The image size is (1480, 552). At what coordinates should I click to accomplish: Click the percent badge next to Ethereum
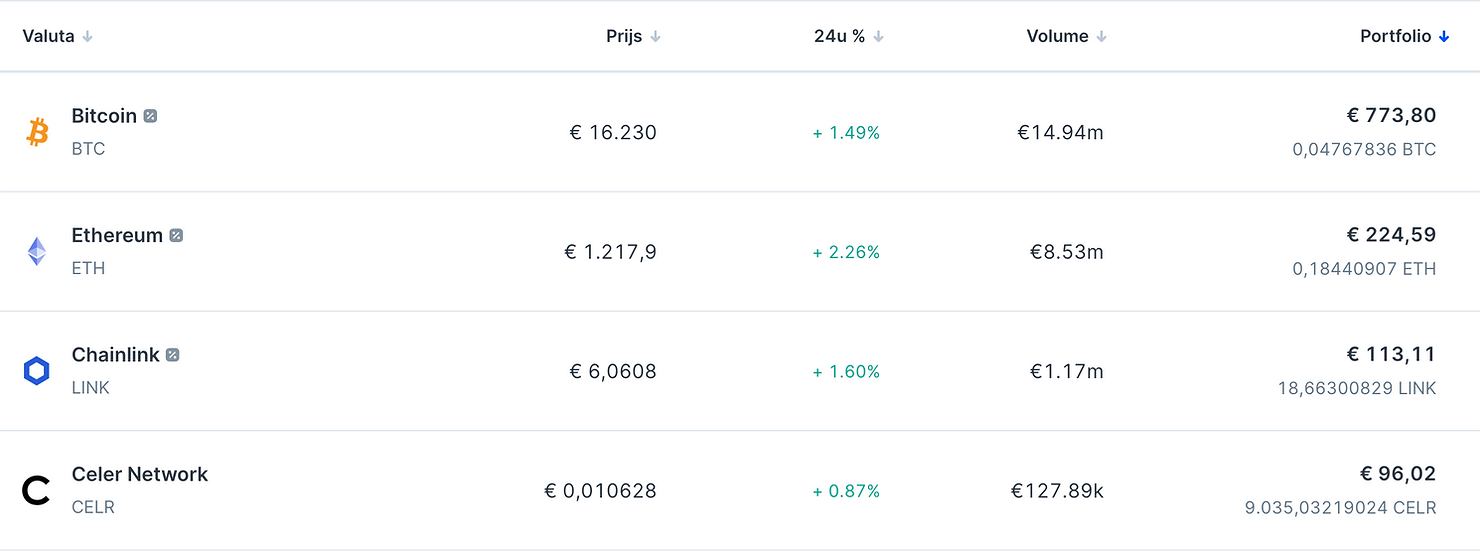(x=176, y=236)
